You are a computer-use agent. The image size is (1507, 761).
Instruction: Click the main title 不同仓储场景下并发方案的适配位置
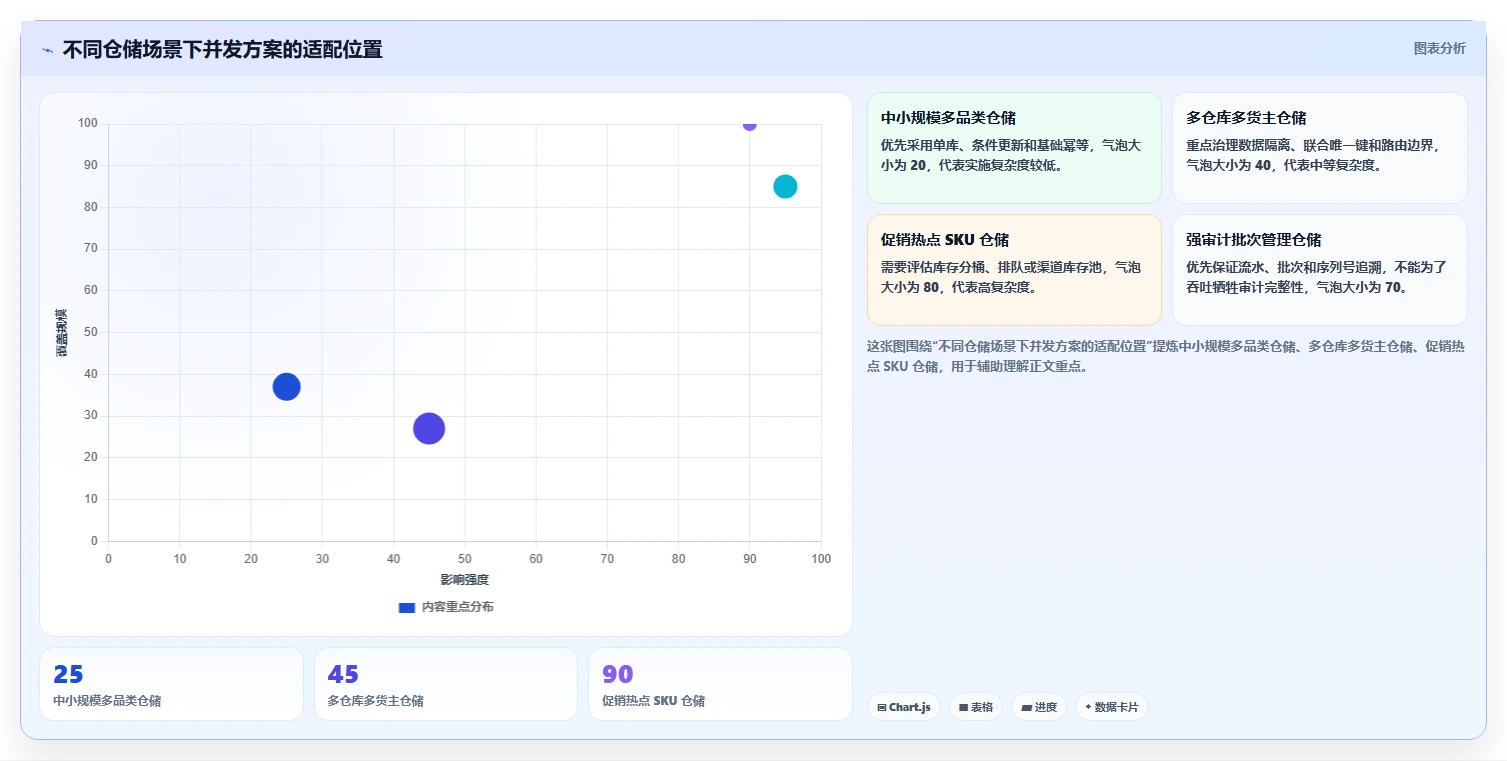coord(222,49)
